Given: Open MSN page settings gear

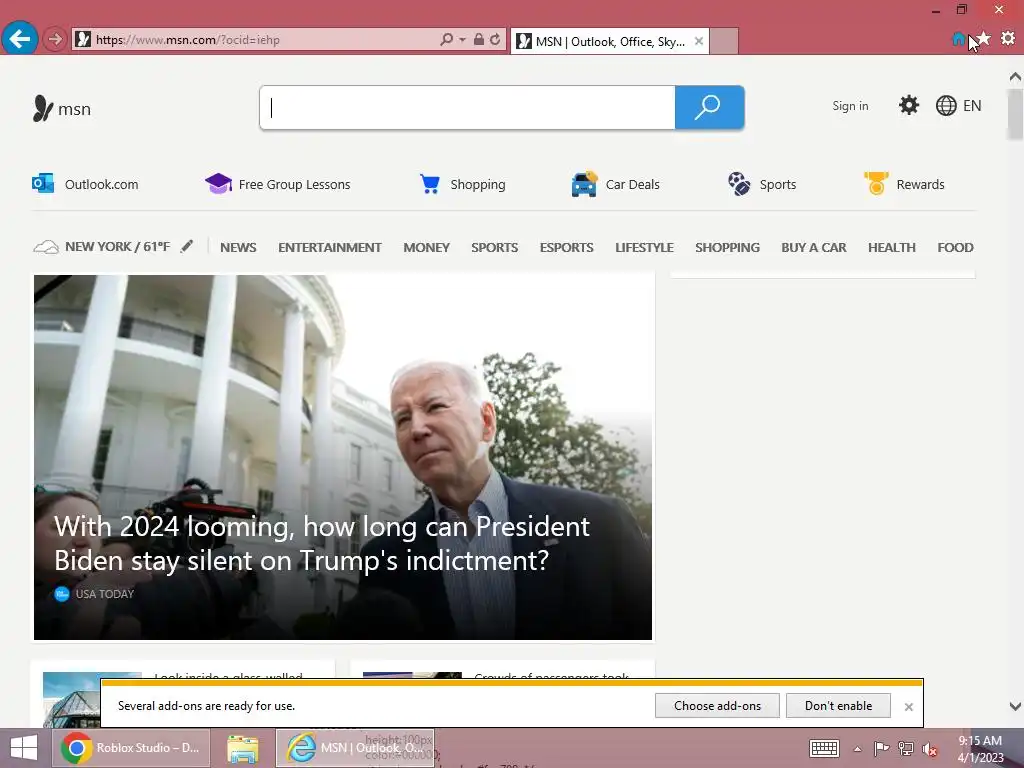Looking at the screenshot, I should point(908,105).
